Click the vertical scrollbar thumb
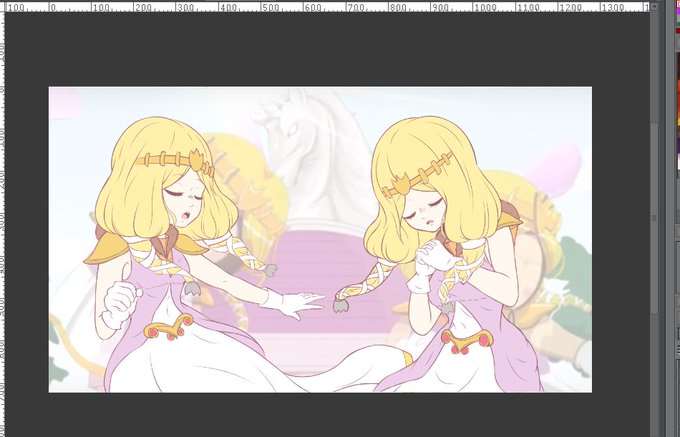The image size is (680, 437). [x=654, y=218]
